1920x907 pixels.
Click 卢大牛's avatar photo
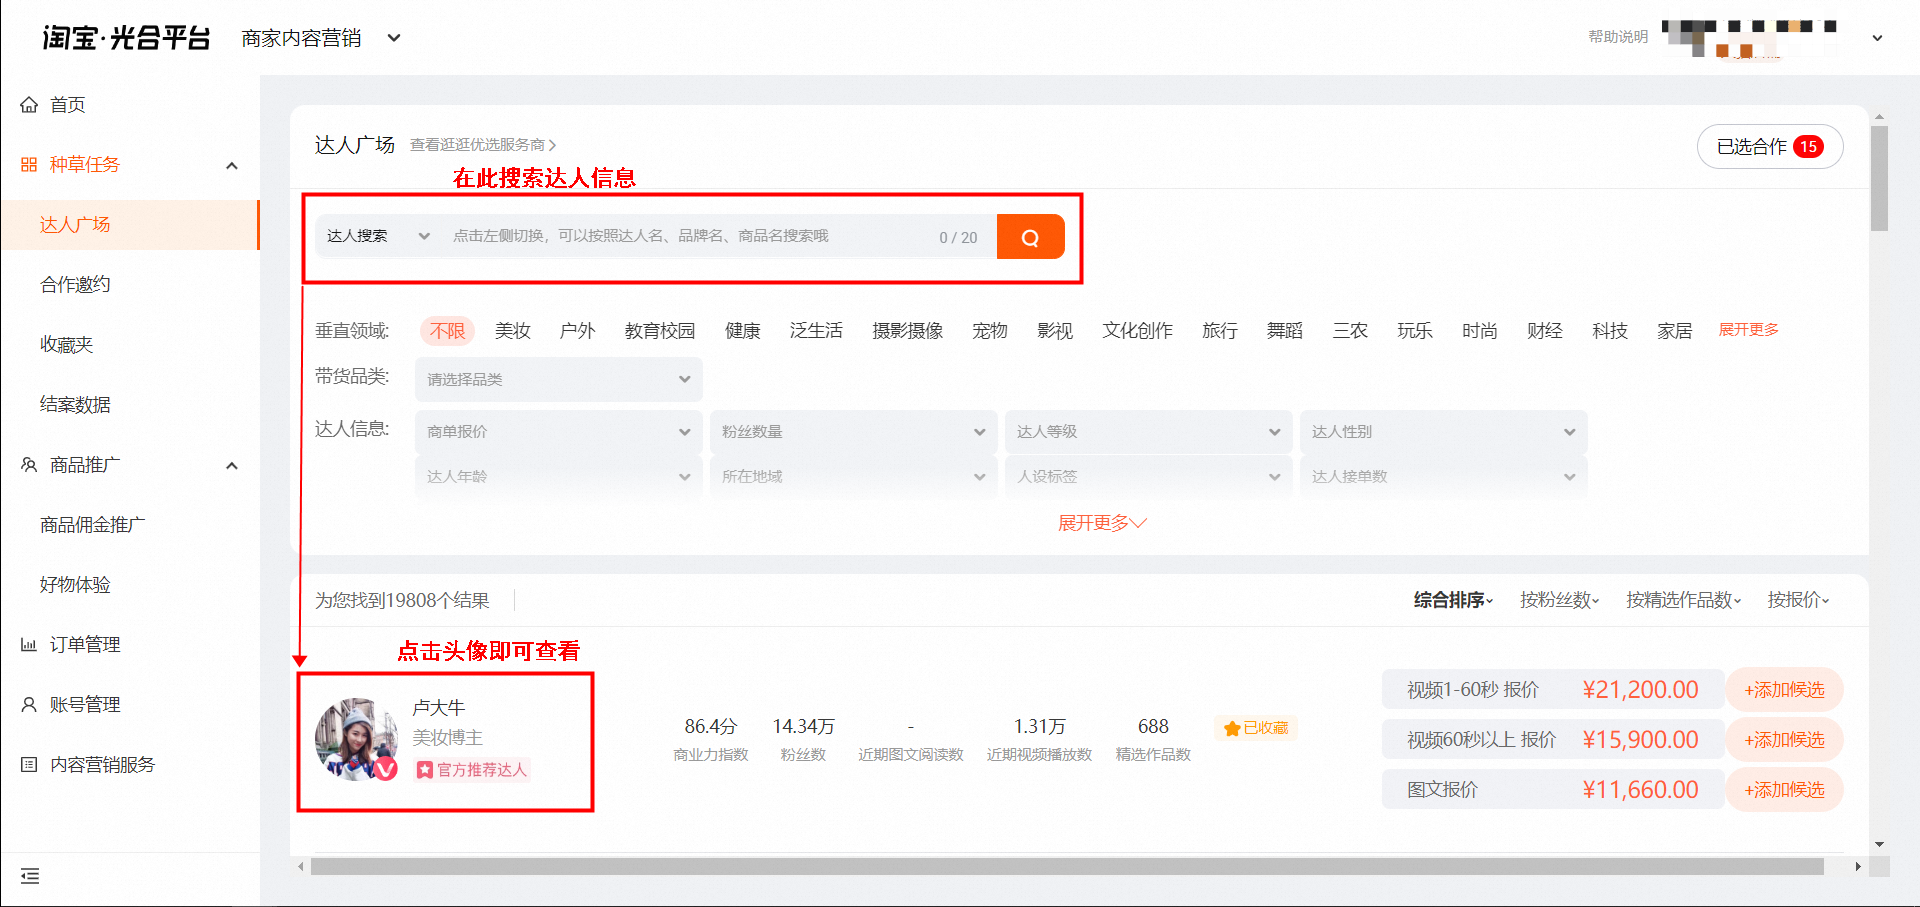[x=357, y=740]
